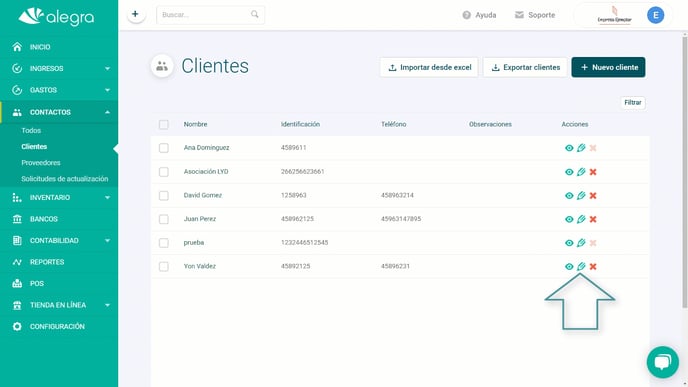Image resolution: width=688 pixels, height=387 pixels.
Task: Edit David Gomez with pencil icon
Action: (581, 195)
